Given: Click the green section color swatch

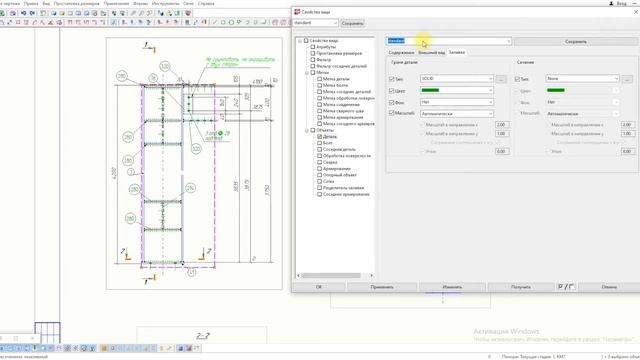Looking at the screenshot, I should pyautogui.click(x=556, y=90).
